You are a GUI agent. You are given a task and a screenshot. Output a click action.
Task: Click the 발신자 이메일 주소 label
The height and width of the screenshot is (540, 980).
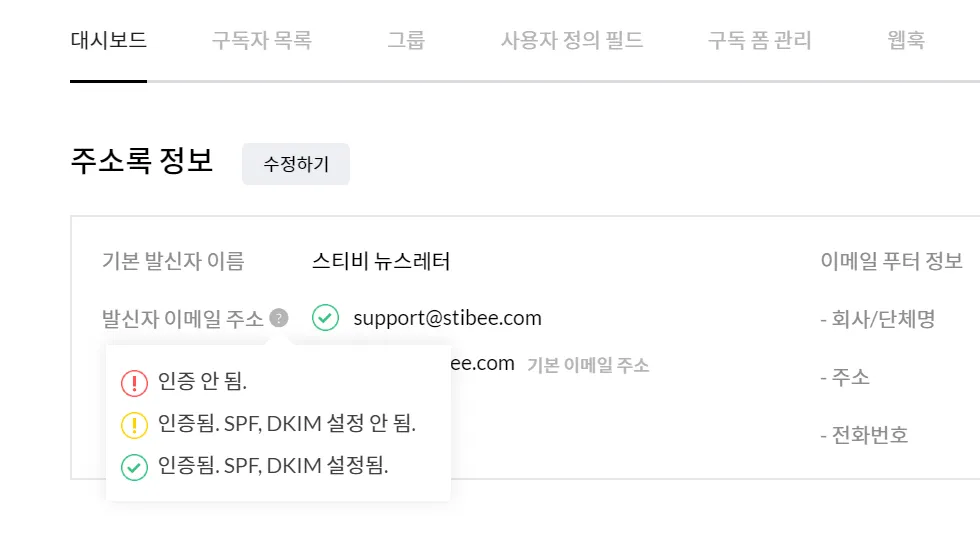click(183, 318)
